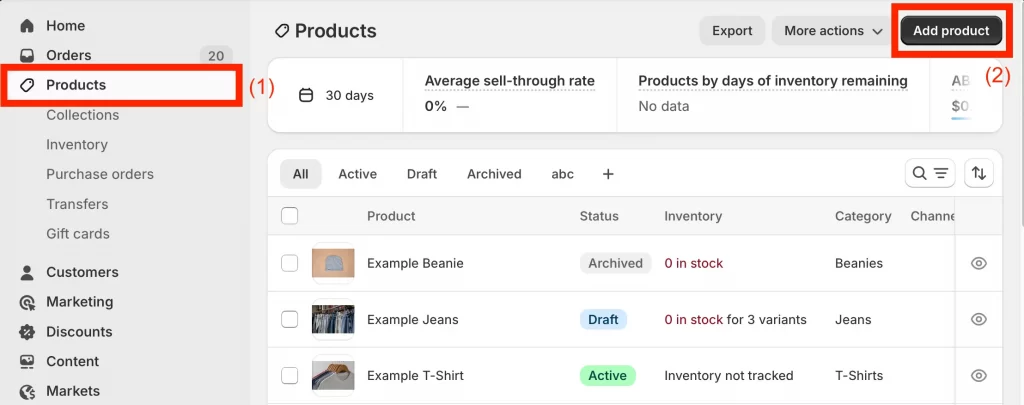1024x405 pixels.
Task: Open Inventory in the sidebar
Action: 77,145
